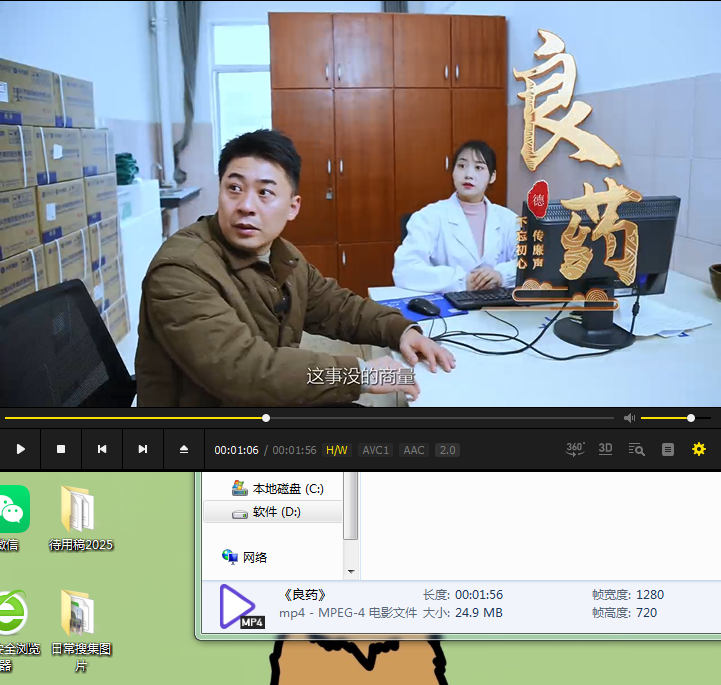
Task: Click the AVC1 video codec badge
Action: 376,450
